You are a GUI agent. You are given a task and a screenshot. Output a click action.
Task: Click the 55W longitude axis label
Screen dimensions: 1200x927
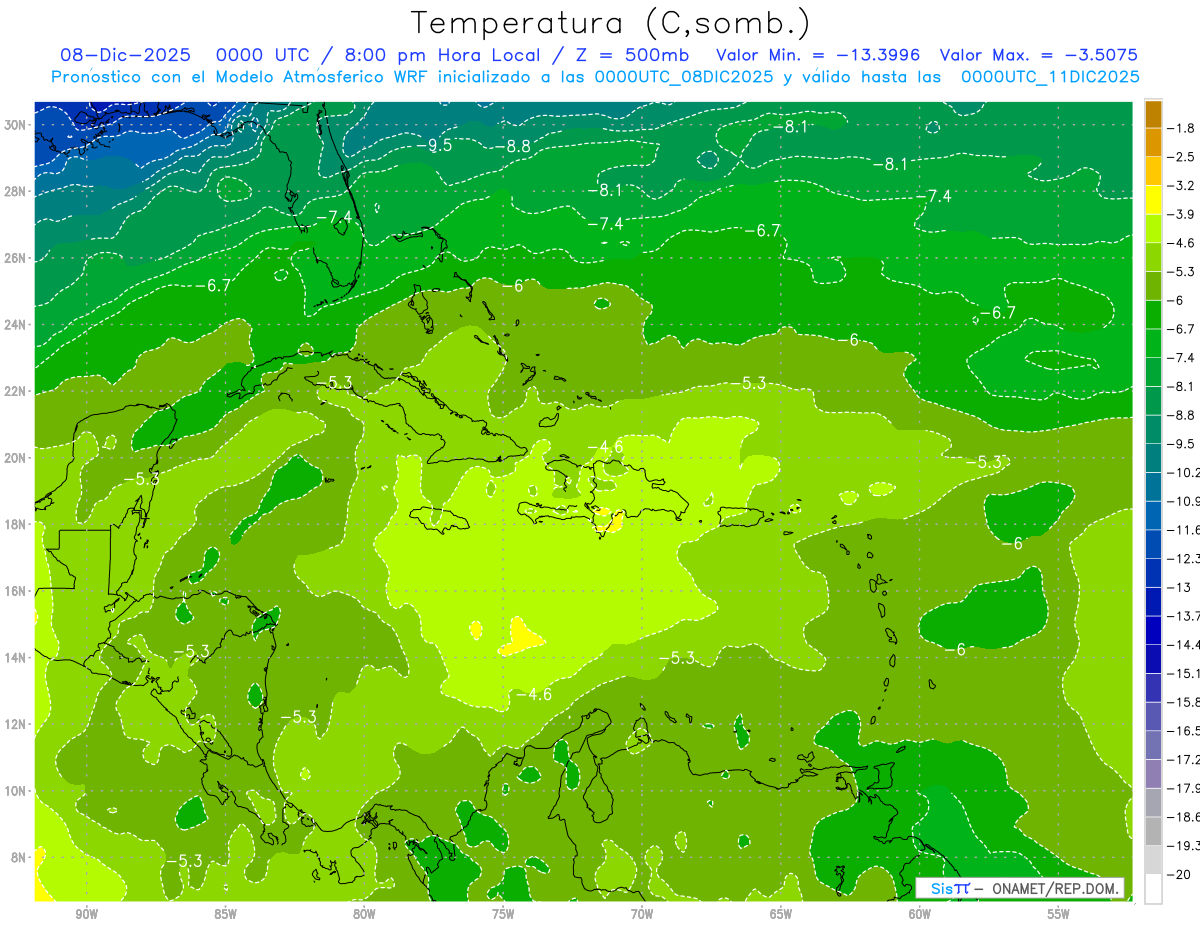pos(1059,914)
